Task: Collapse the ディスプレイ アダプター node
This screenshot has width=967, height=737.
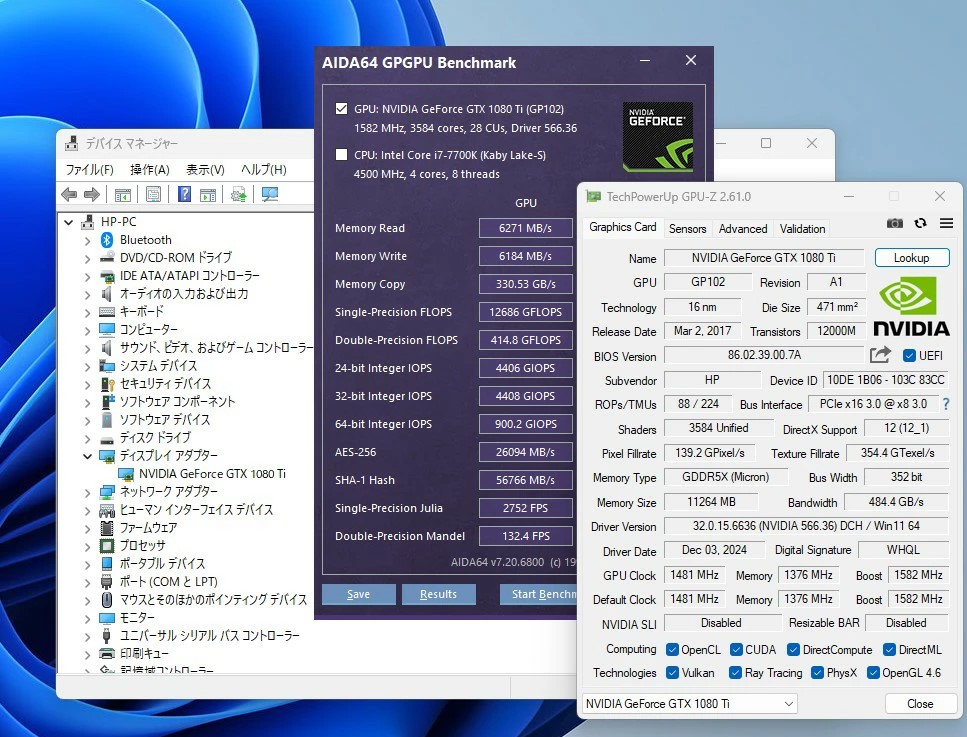Action: point(87,456)
